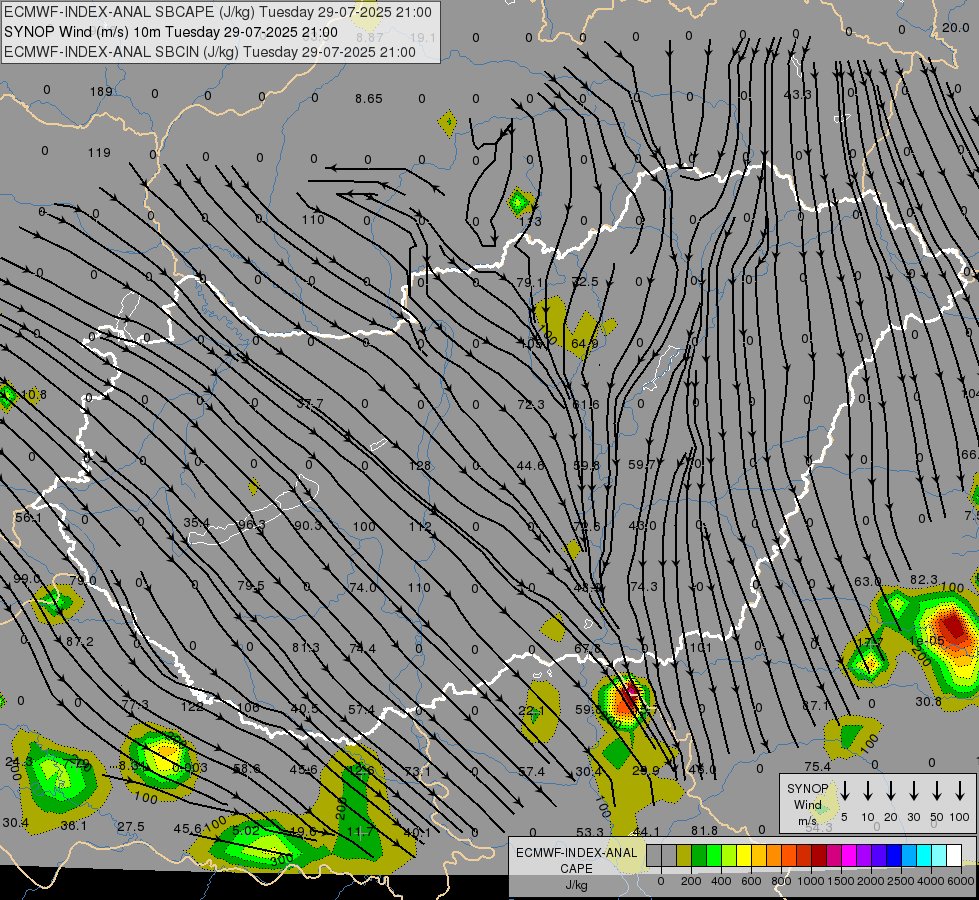This screenshot has height=900, width=979.
Task: Select the 53.3 value above the CAPE legend
Action: (x=590, y=832)
